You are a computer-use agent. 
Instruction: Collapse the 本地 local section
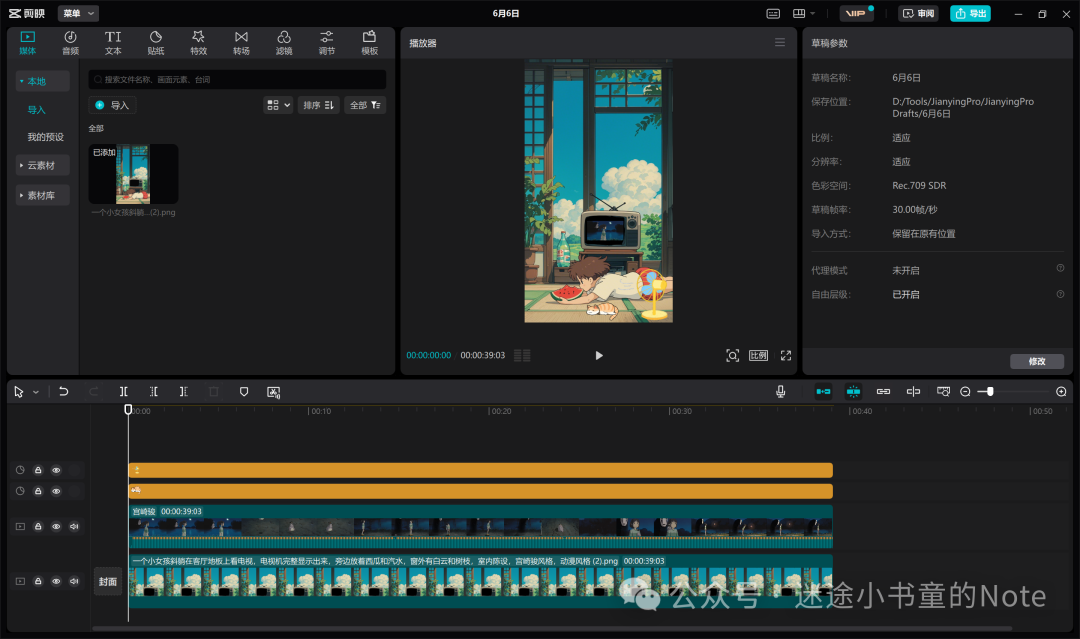pos(42,81)
